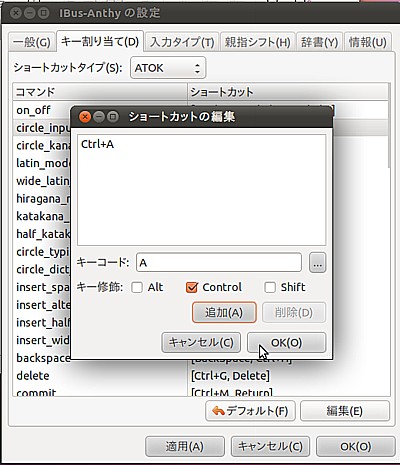Select the insert_space command row
The height and width of the screenshot is (465, 400).
pyautogui.click(x=43, y=287)
